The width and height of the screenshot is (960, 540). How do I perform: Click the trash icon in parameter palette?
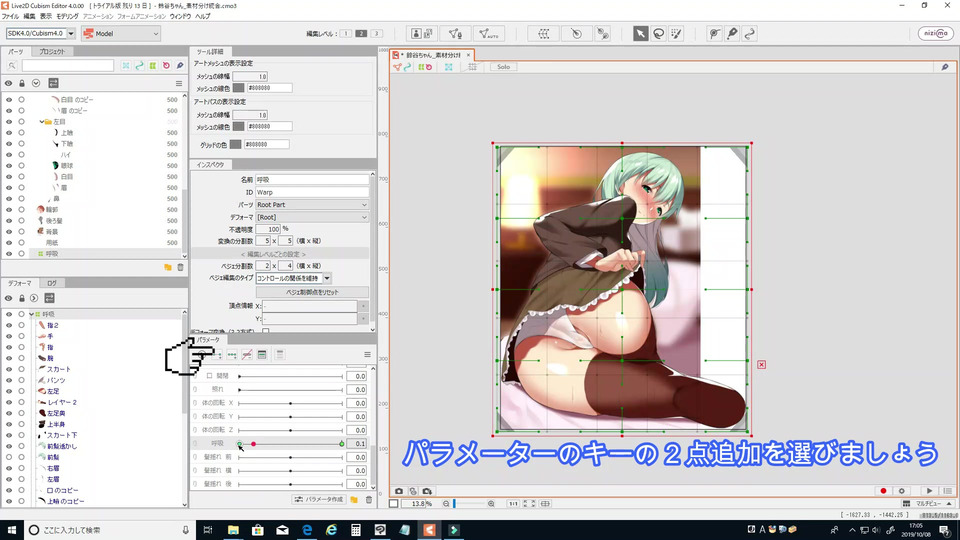(369, 500)
